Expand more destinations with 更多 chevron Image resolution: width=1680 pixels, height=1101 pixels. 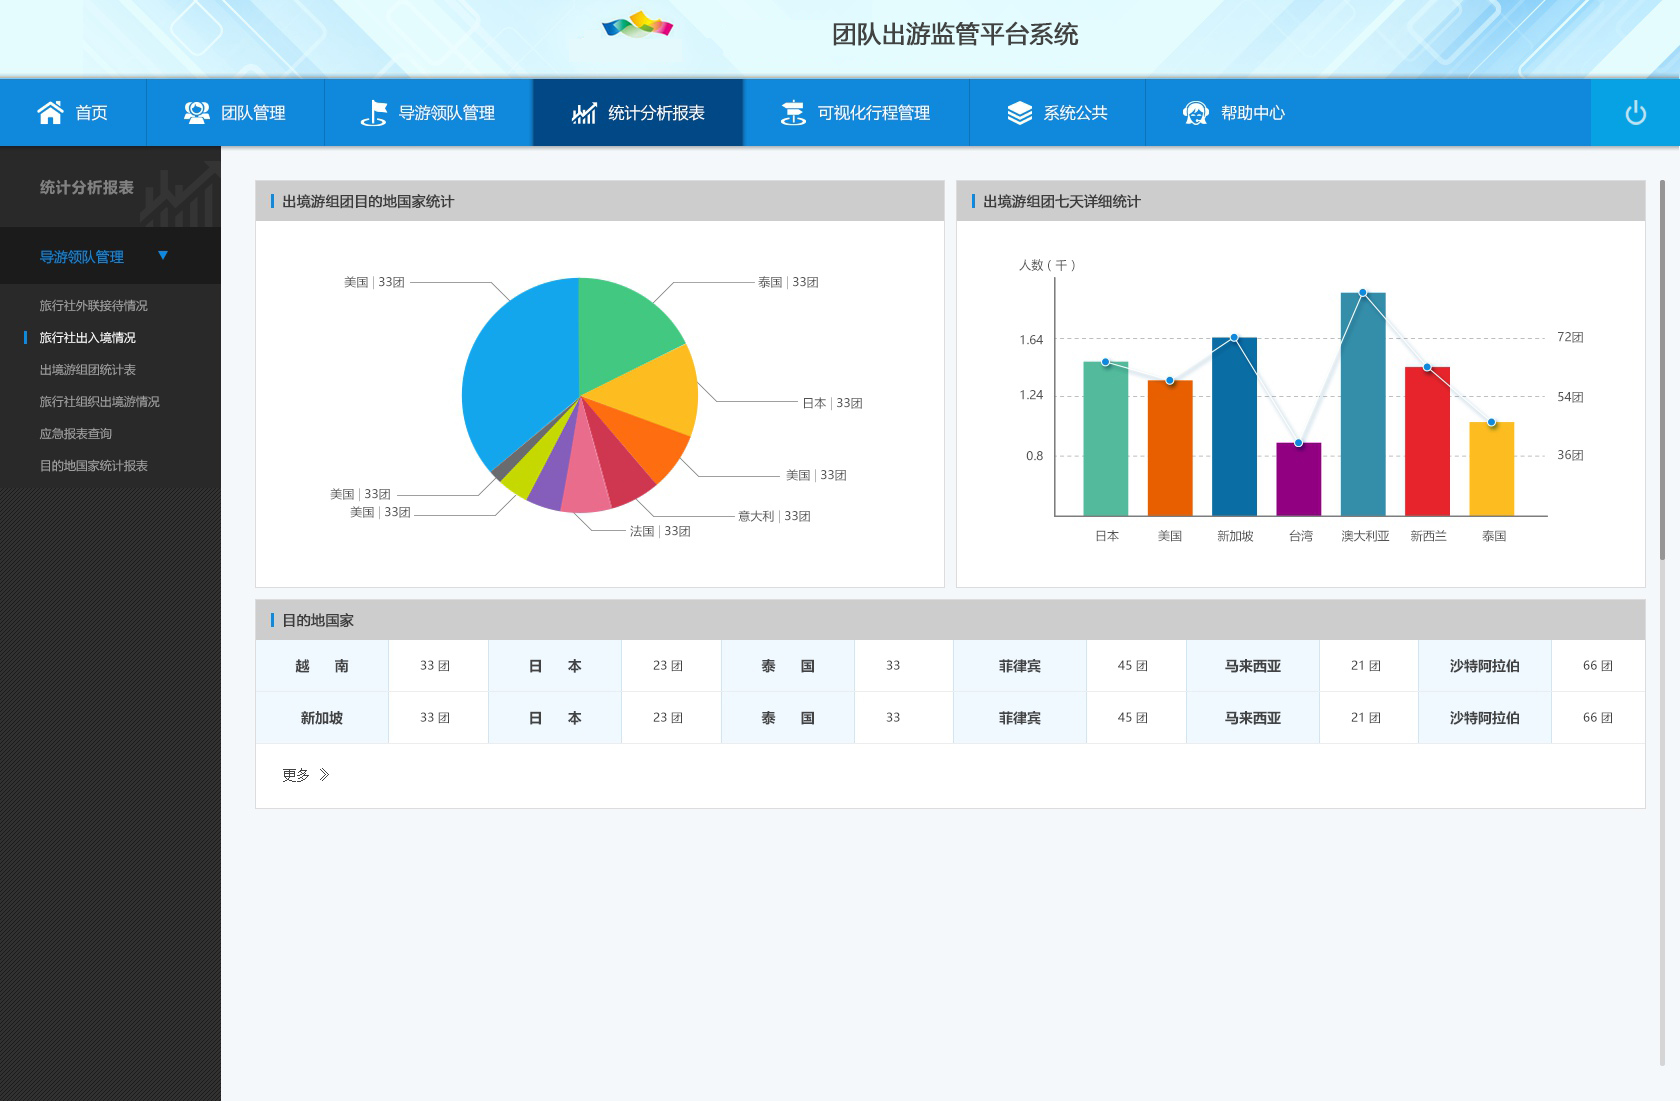323,775
